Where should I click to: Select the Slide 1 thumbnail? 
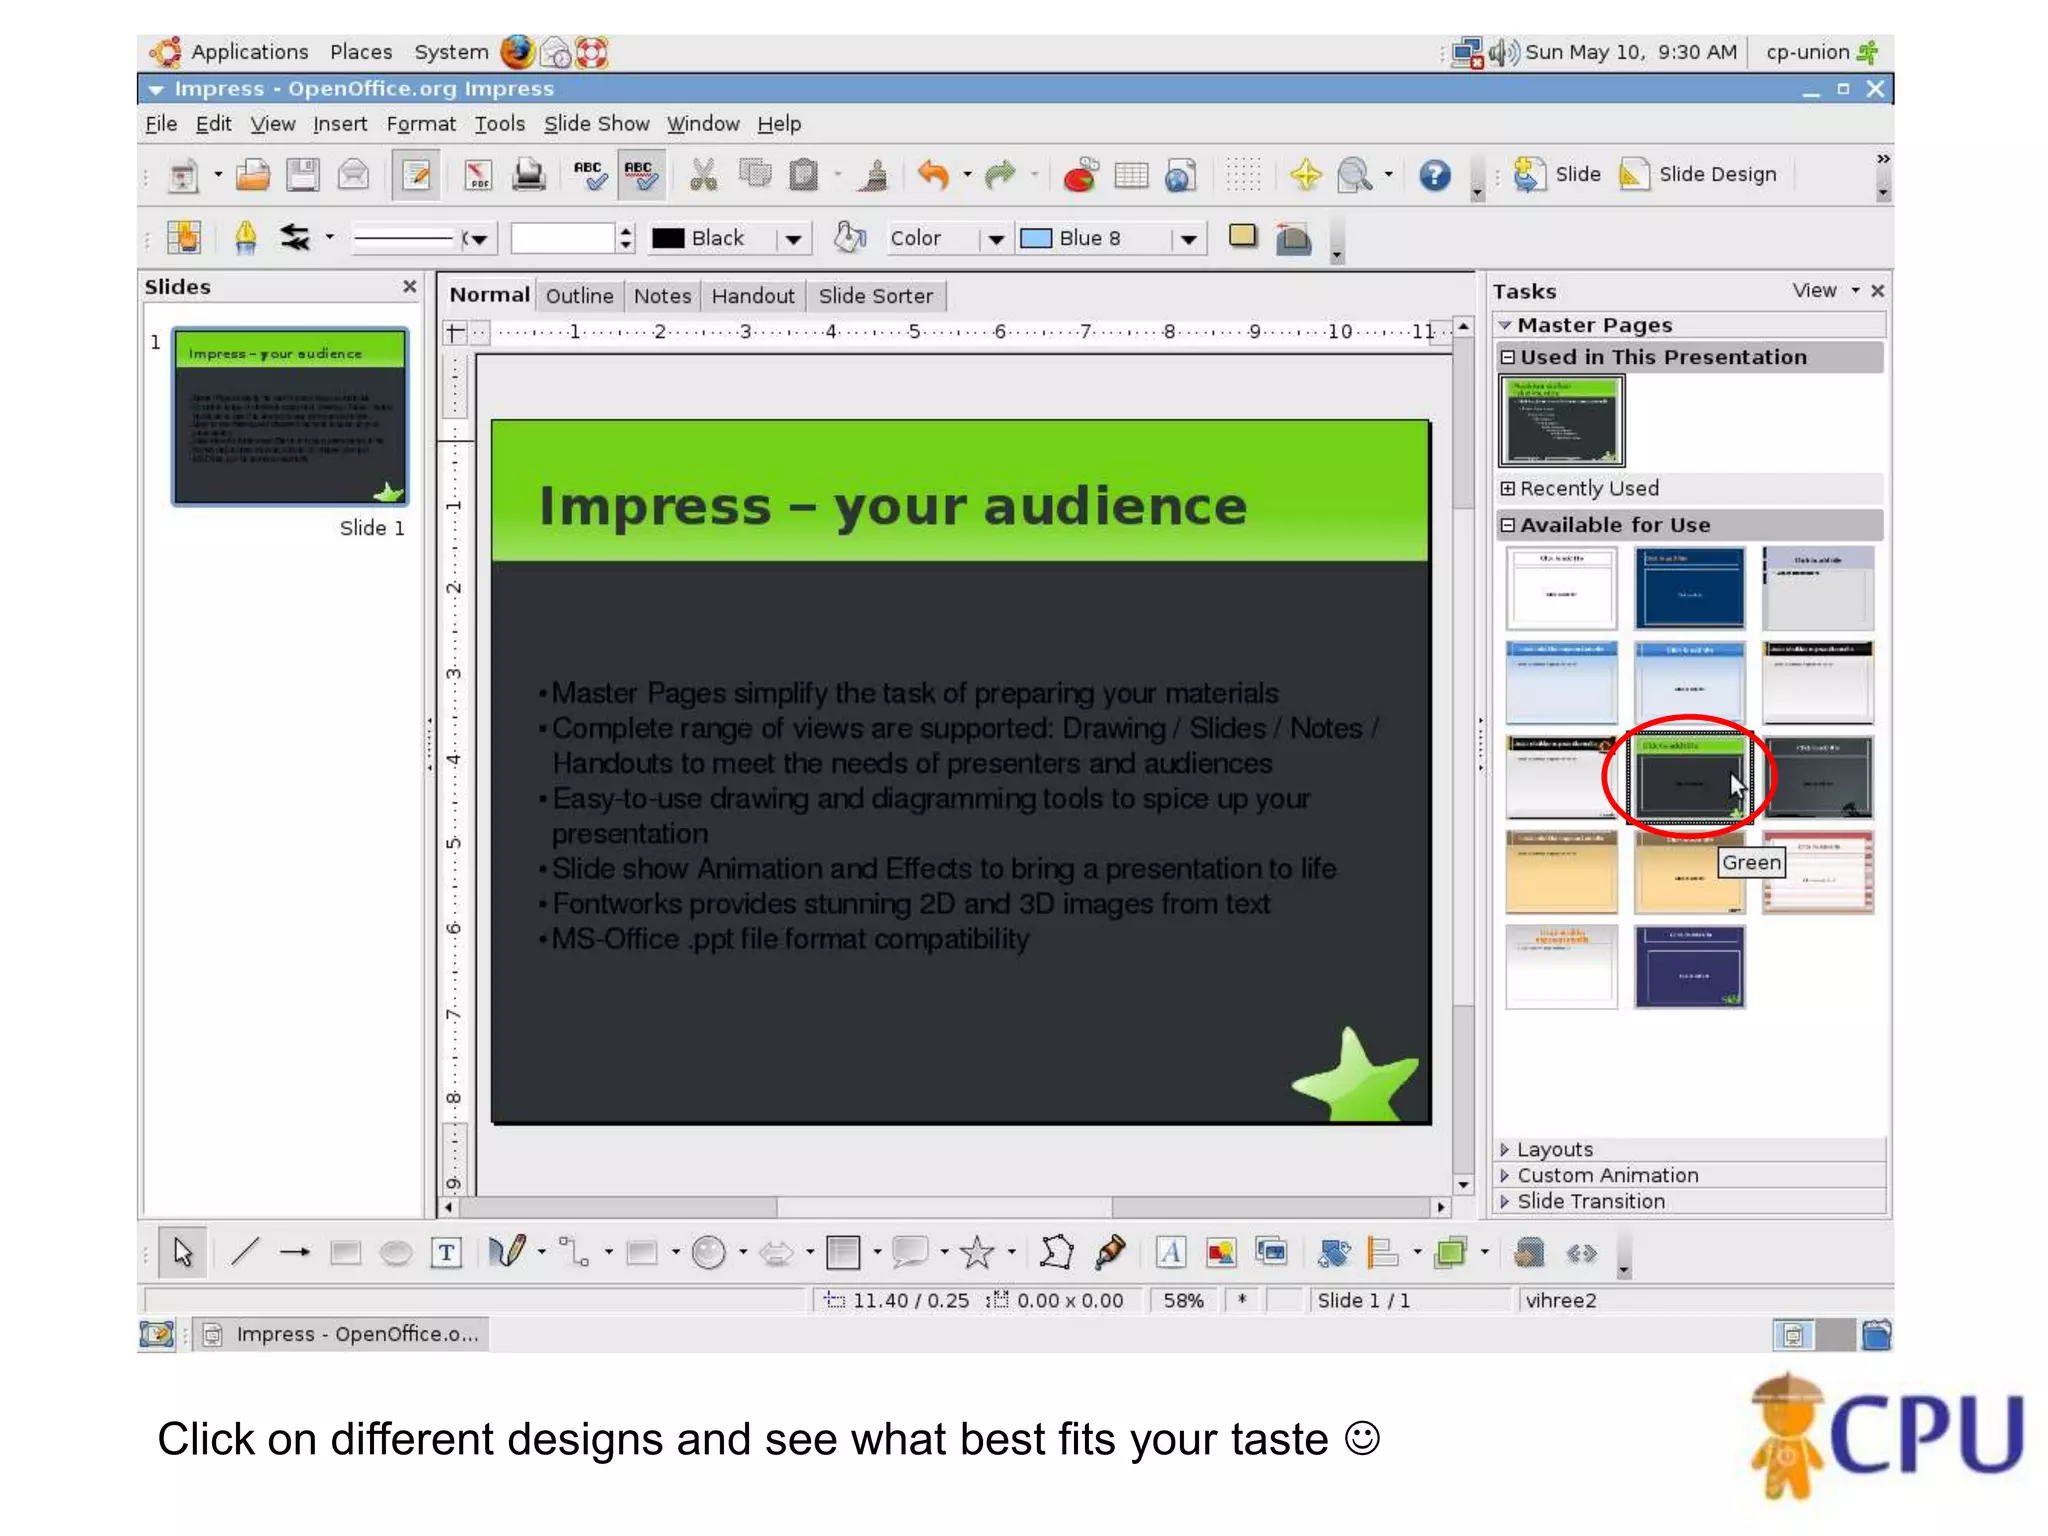290,416
